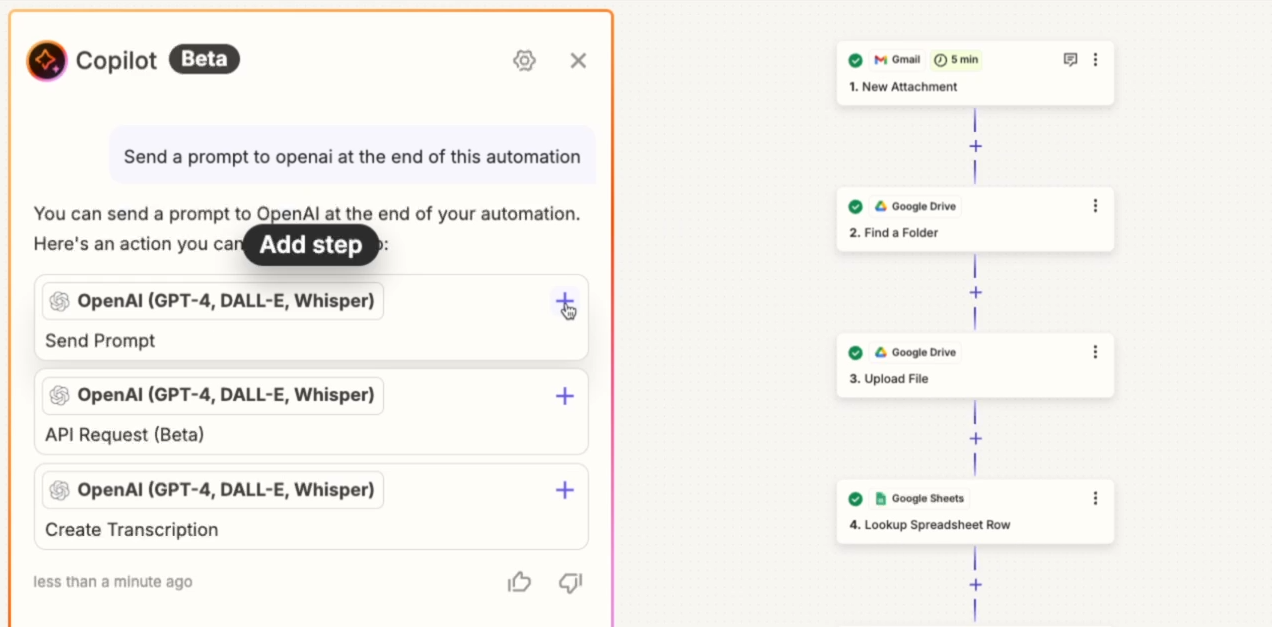This screenshot has height=627, width=1272.
Task: Click green status check on New Attachment step
Action: 855,60
